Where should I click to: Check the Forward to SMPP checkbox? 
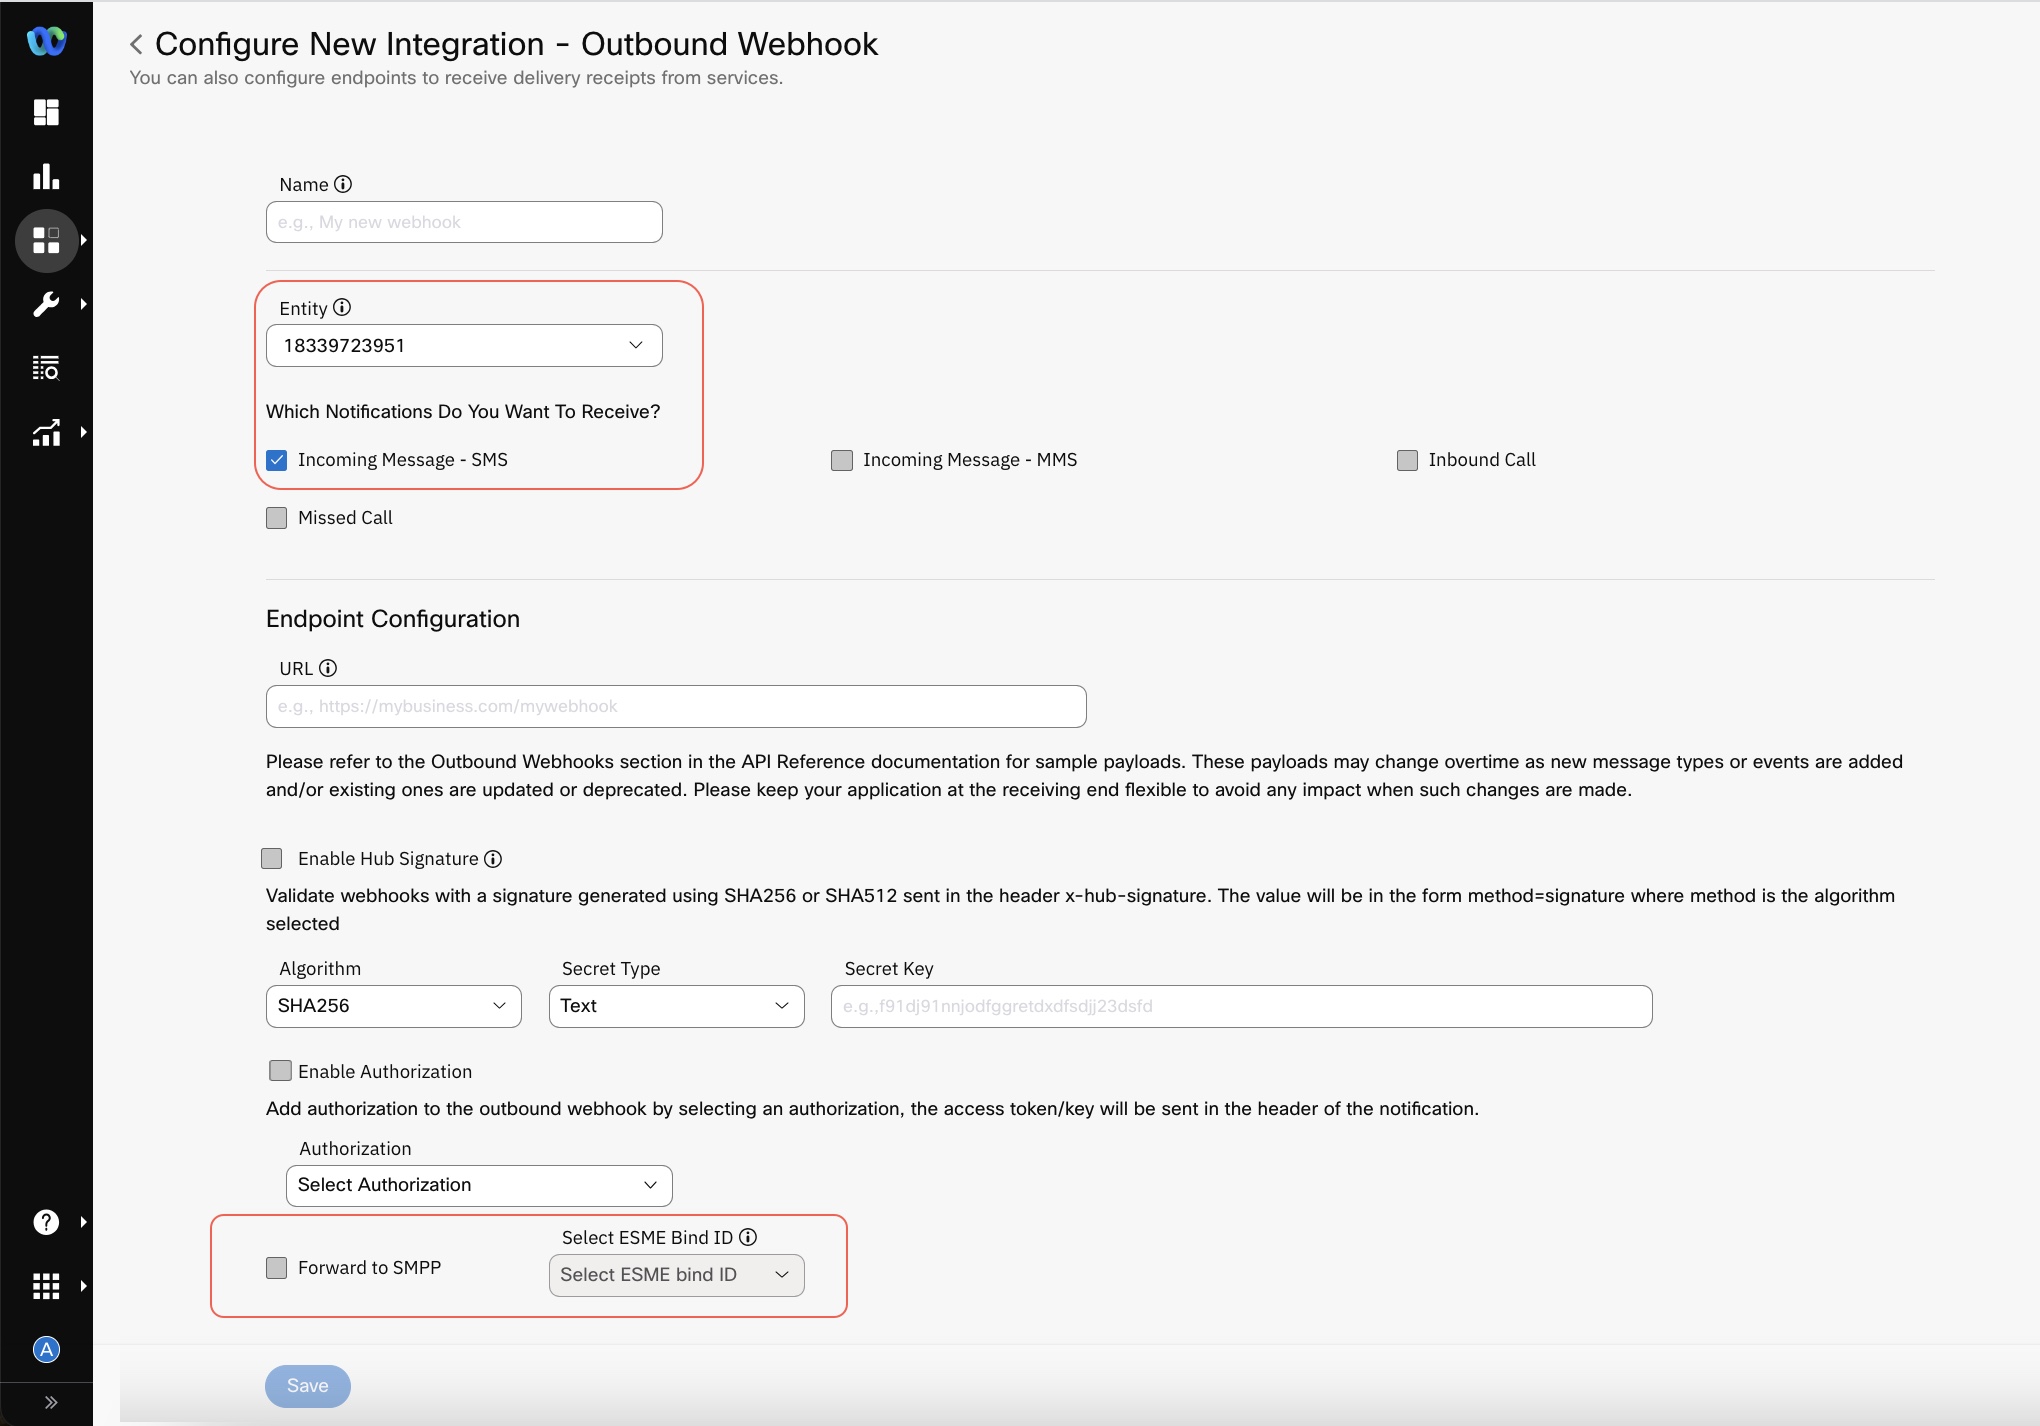pyautogui.click(x=277, y=1268)
